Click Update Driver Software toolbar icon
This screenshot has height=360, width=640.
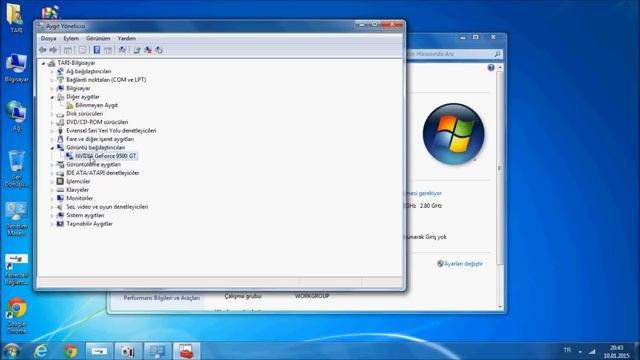click(x=137, y=50)
